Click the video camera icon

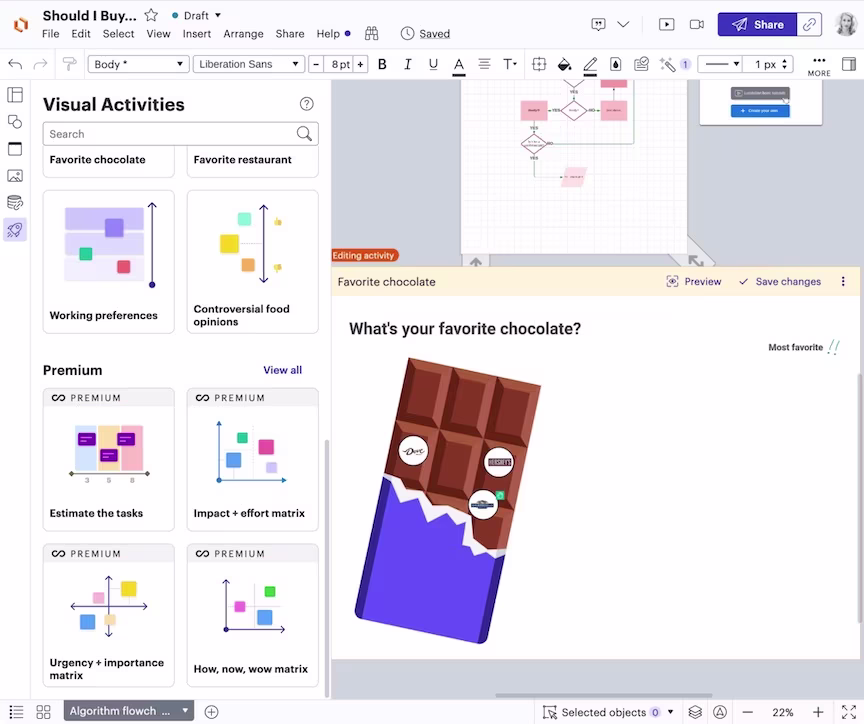[x=697, y=24]
